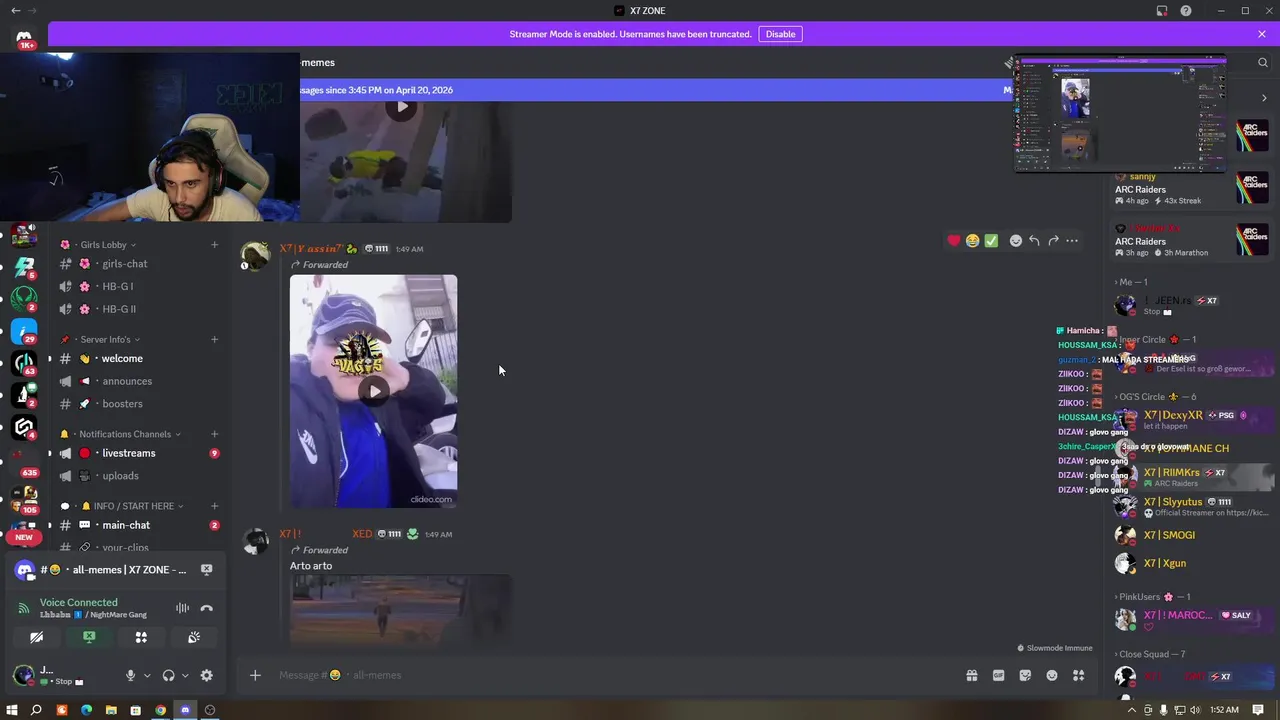Disable Streamer Mode button

(x=780, y=34)
